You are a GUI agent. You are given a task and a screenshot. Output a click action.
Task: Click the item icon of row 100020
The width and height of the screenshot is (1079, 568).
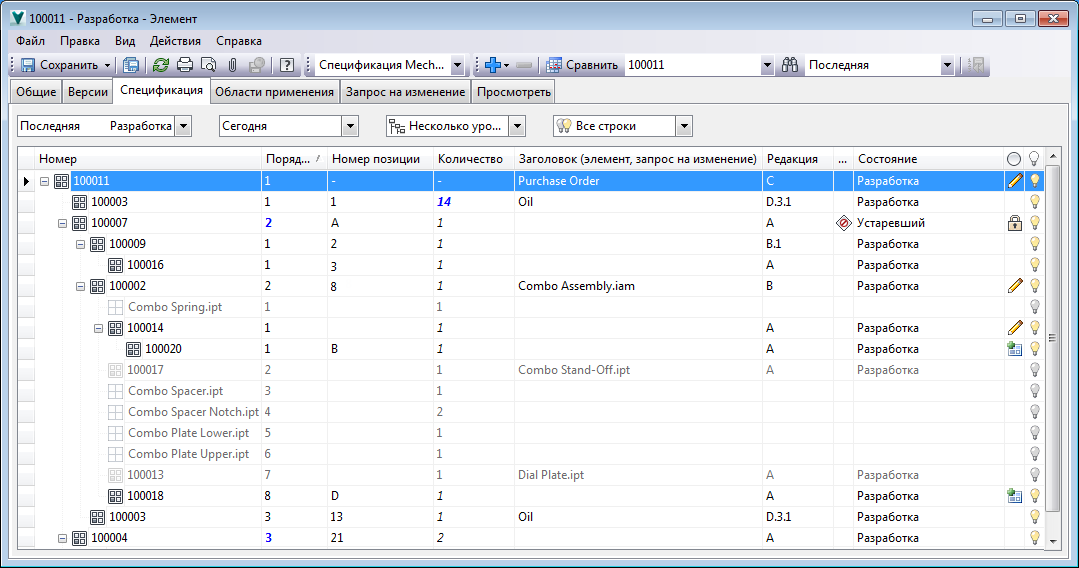click(x=133, y=349)
